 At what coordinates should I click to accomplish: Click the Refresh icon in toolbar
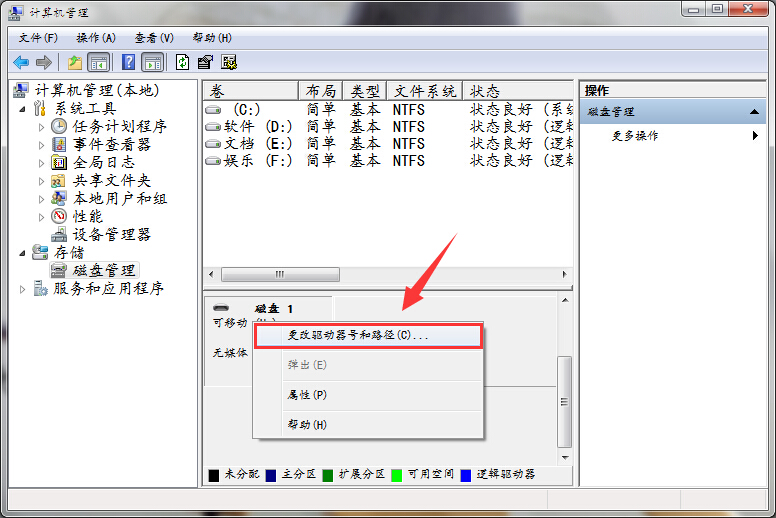tap(182, 62)
